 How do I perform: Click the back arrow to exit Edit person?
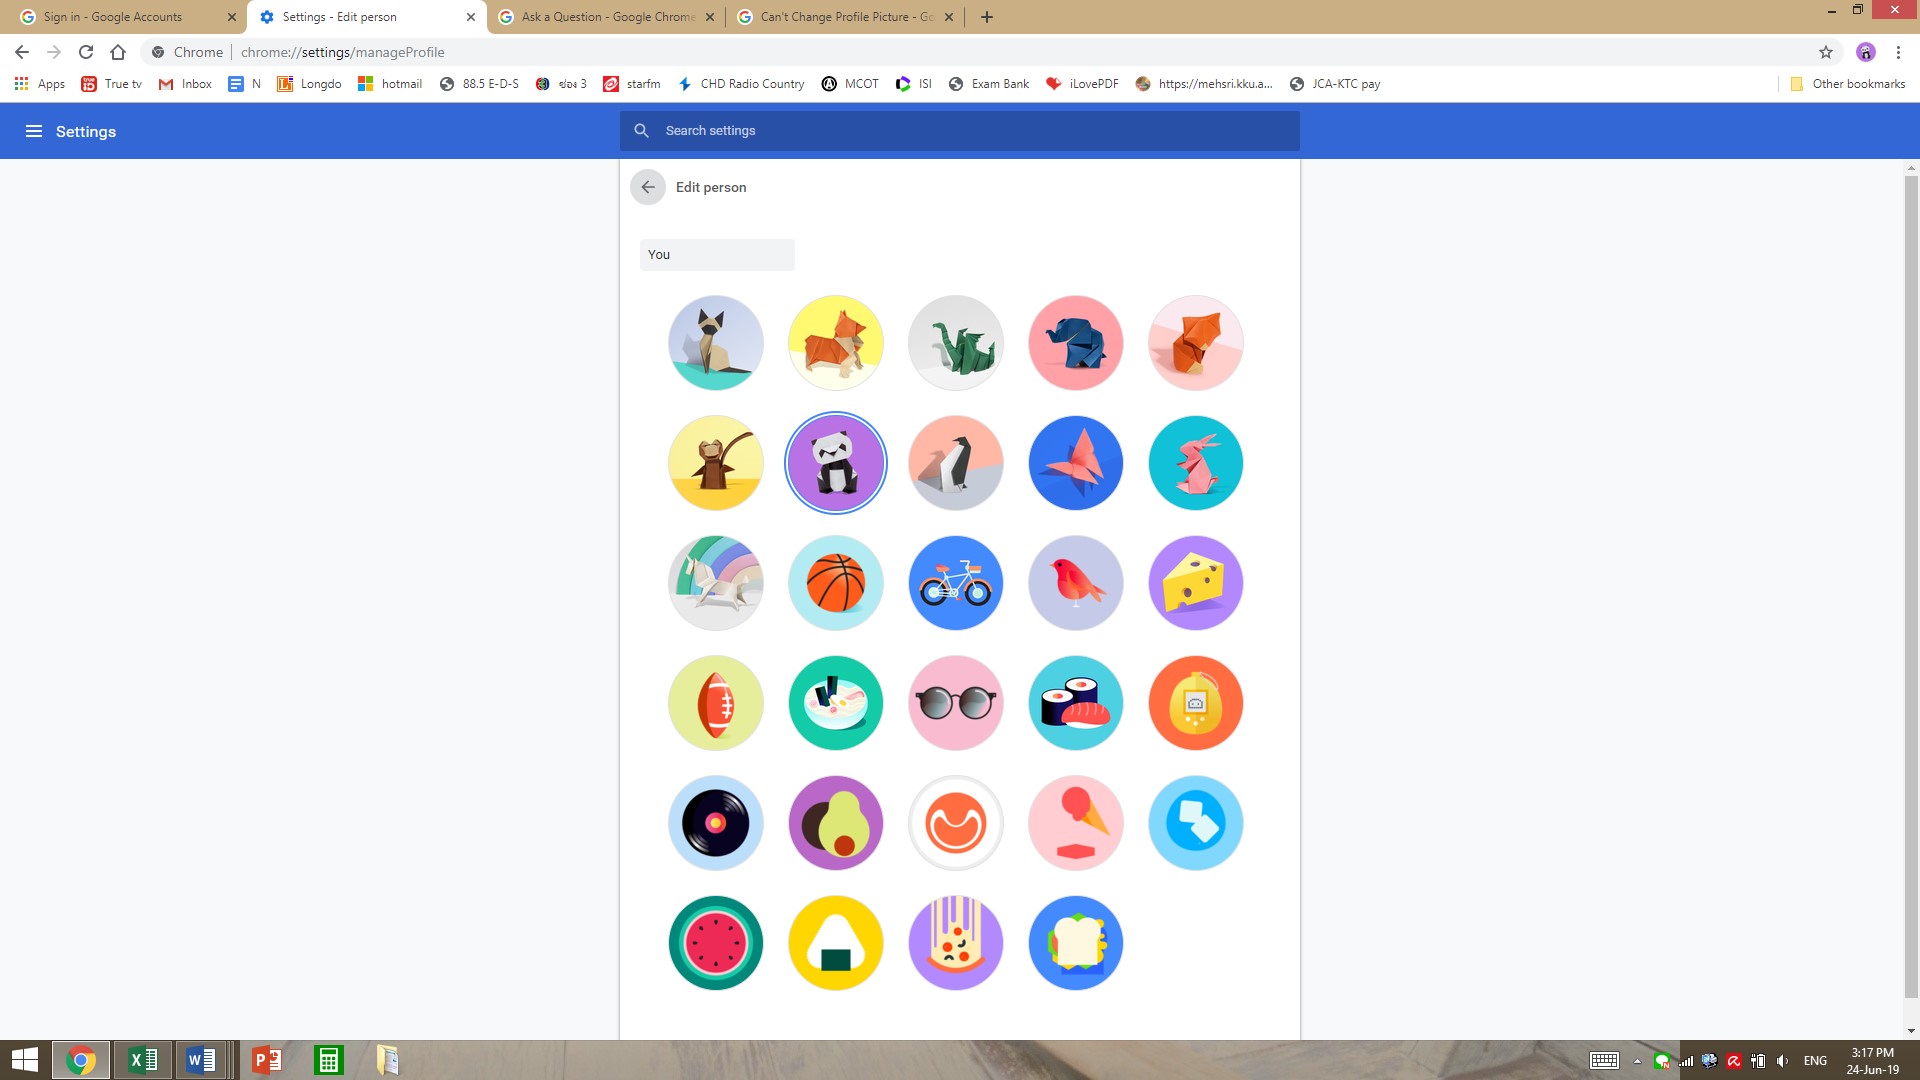[647, 186]
